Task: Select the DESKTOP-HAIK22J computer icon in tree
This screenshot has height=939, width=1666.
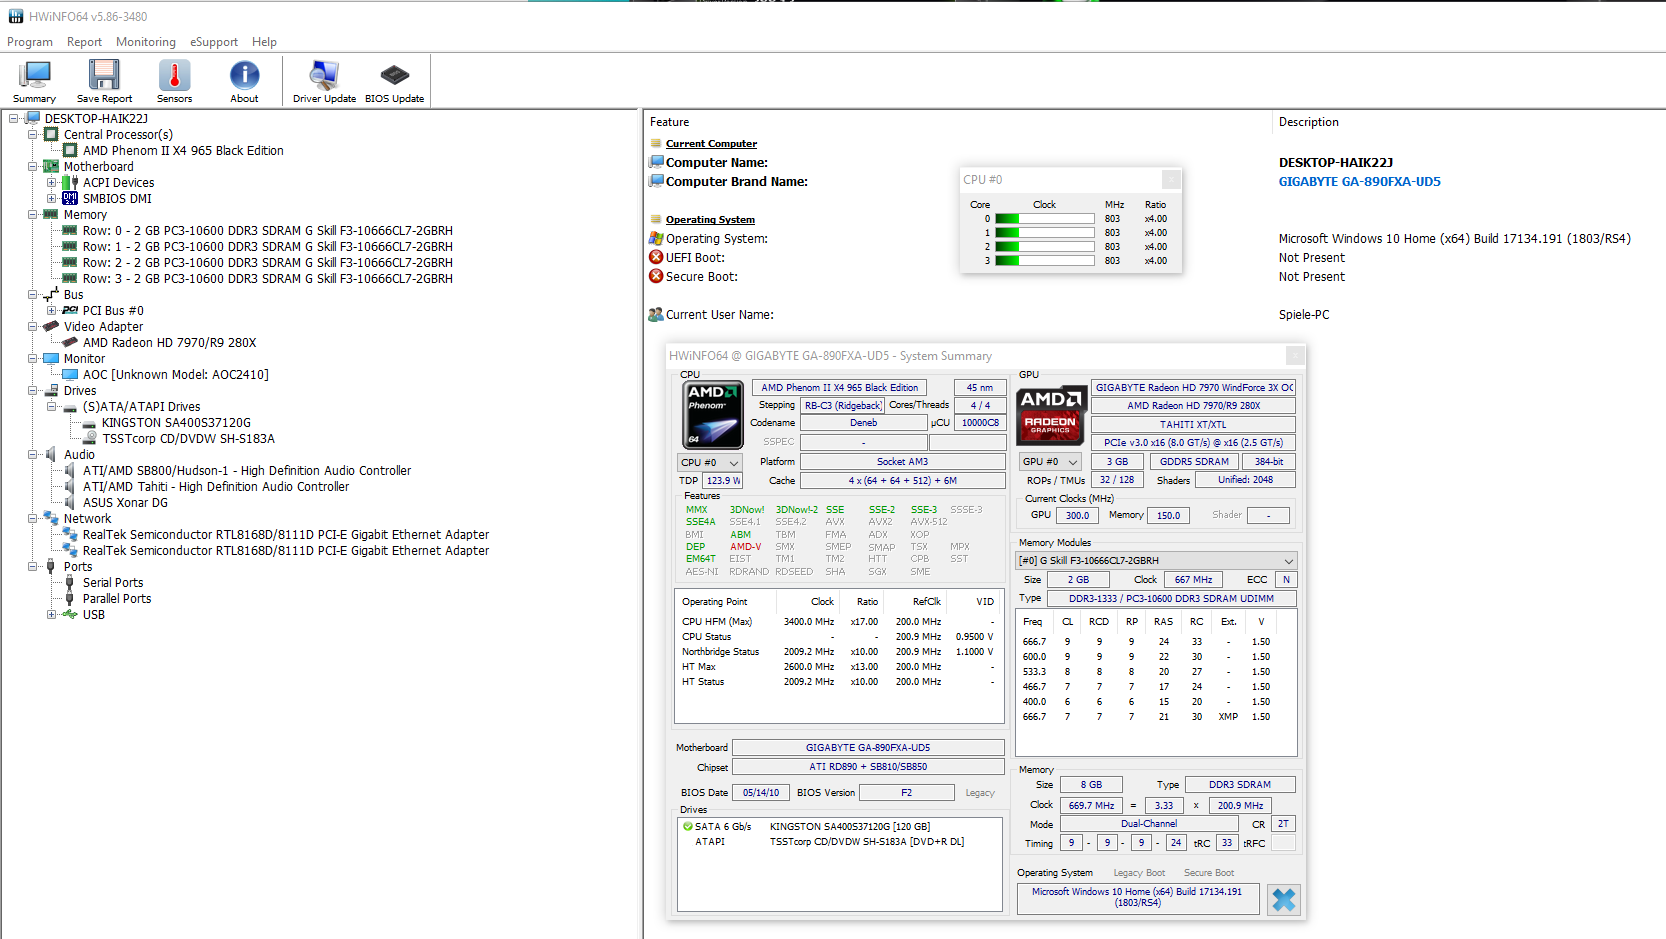Action: coord(33,118)
